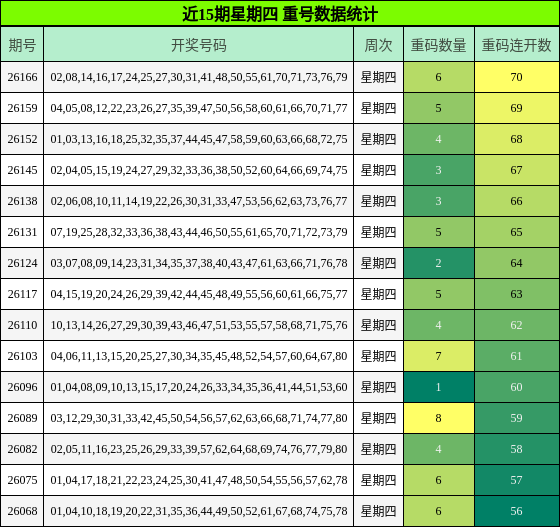Select period number 26075
The height and width of the screenshot is (527, 560).
click(x=22, y=480)
